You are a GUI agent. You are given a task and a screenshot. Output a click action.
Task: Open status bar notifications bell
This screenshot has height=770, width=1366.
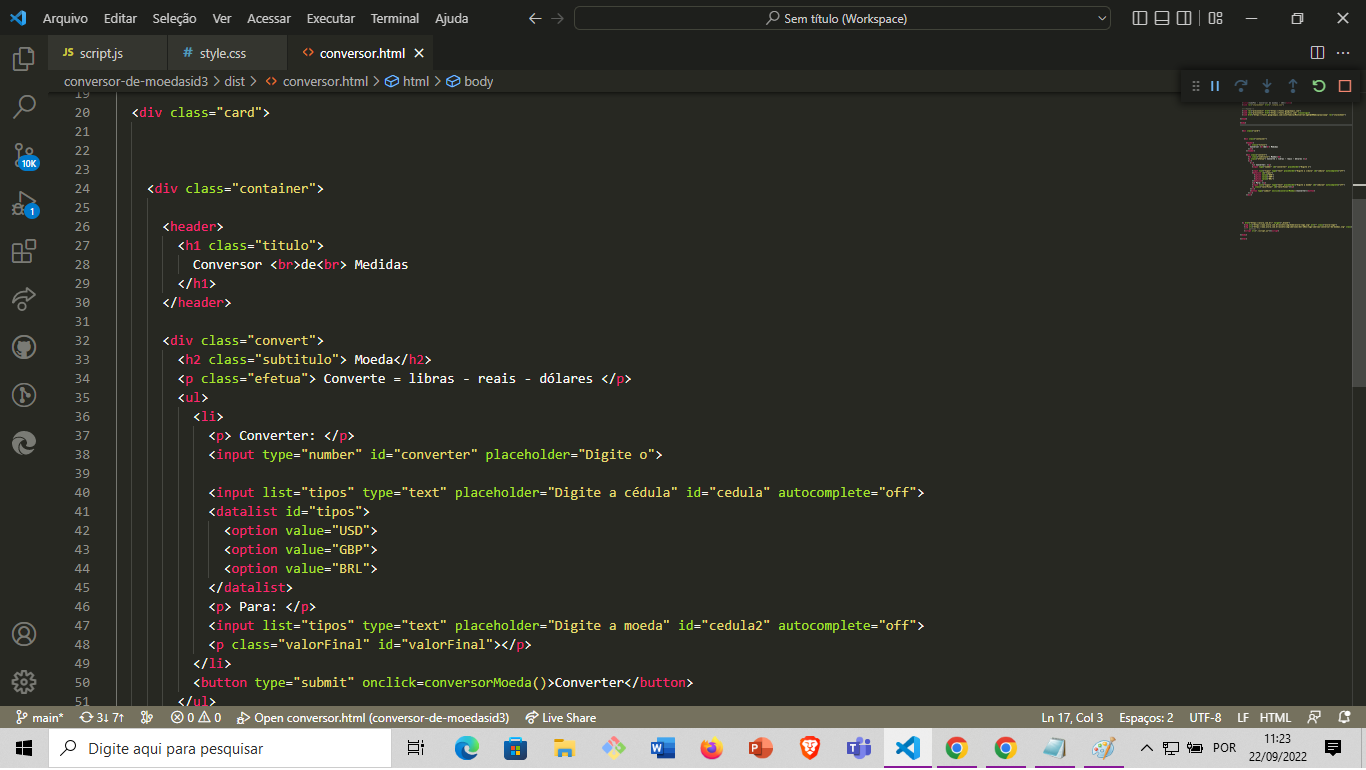[1343, 717]
